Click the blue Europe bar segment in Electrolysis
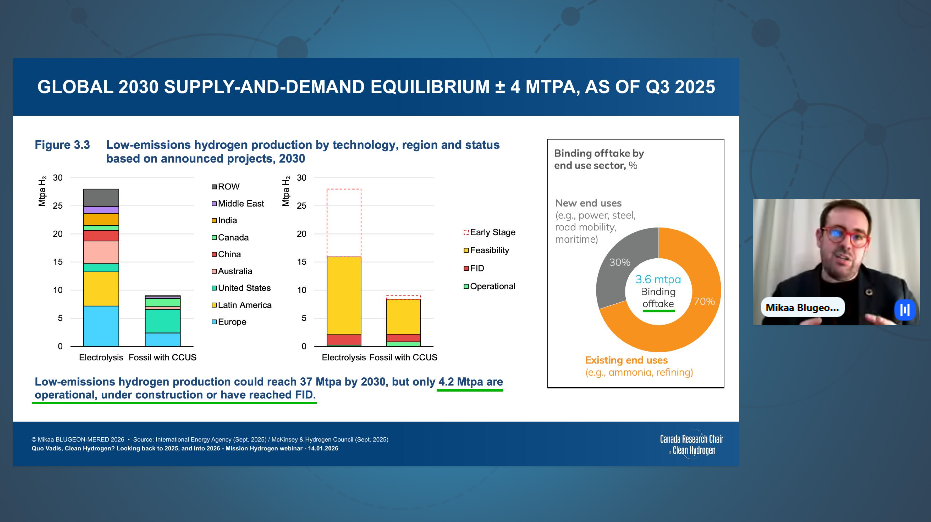 (100, 325)
